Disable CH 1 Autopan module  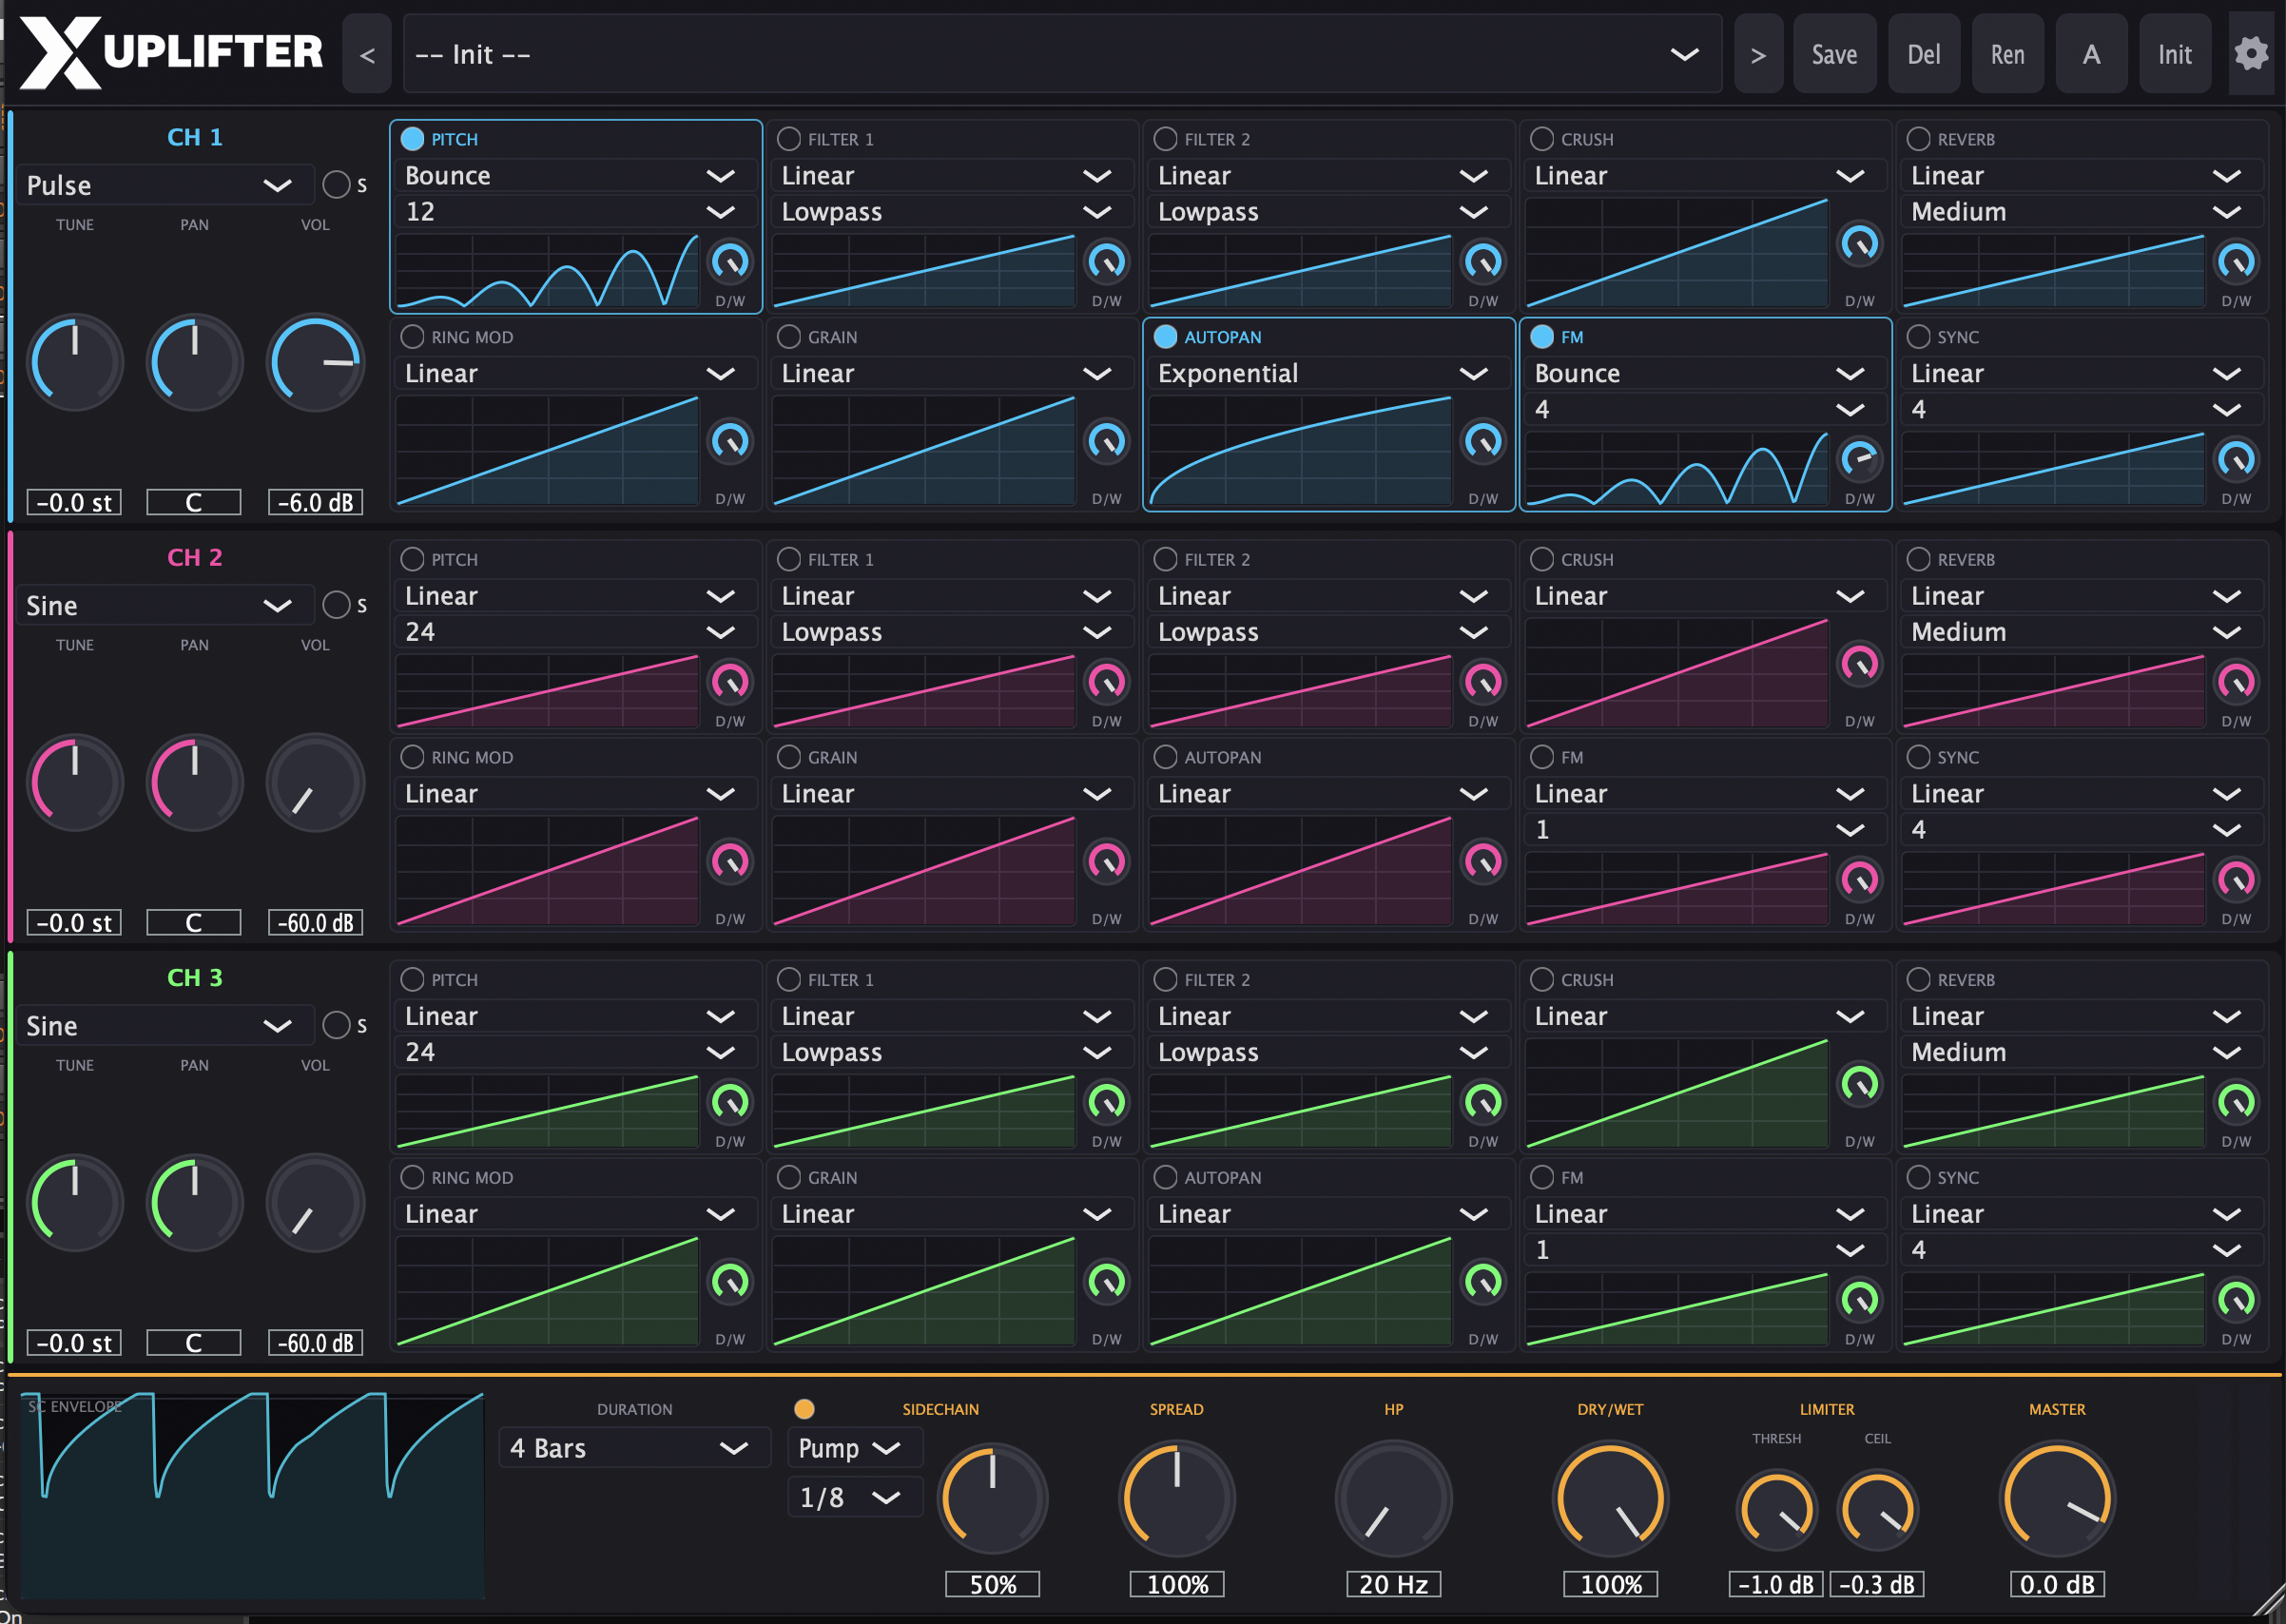(1165, 337)
